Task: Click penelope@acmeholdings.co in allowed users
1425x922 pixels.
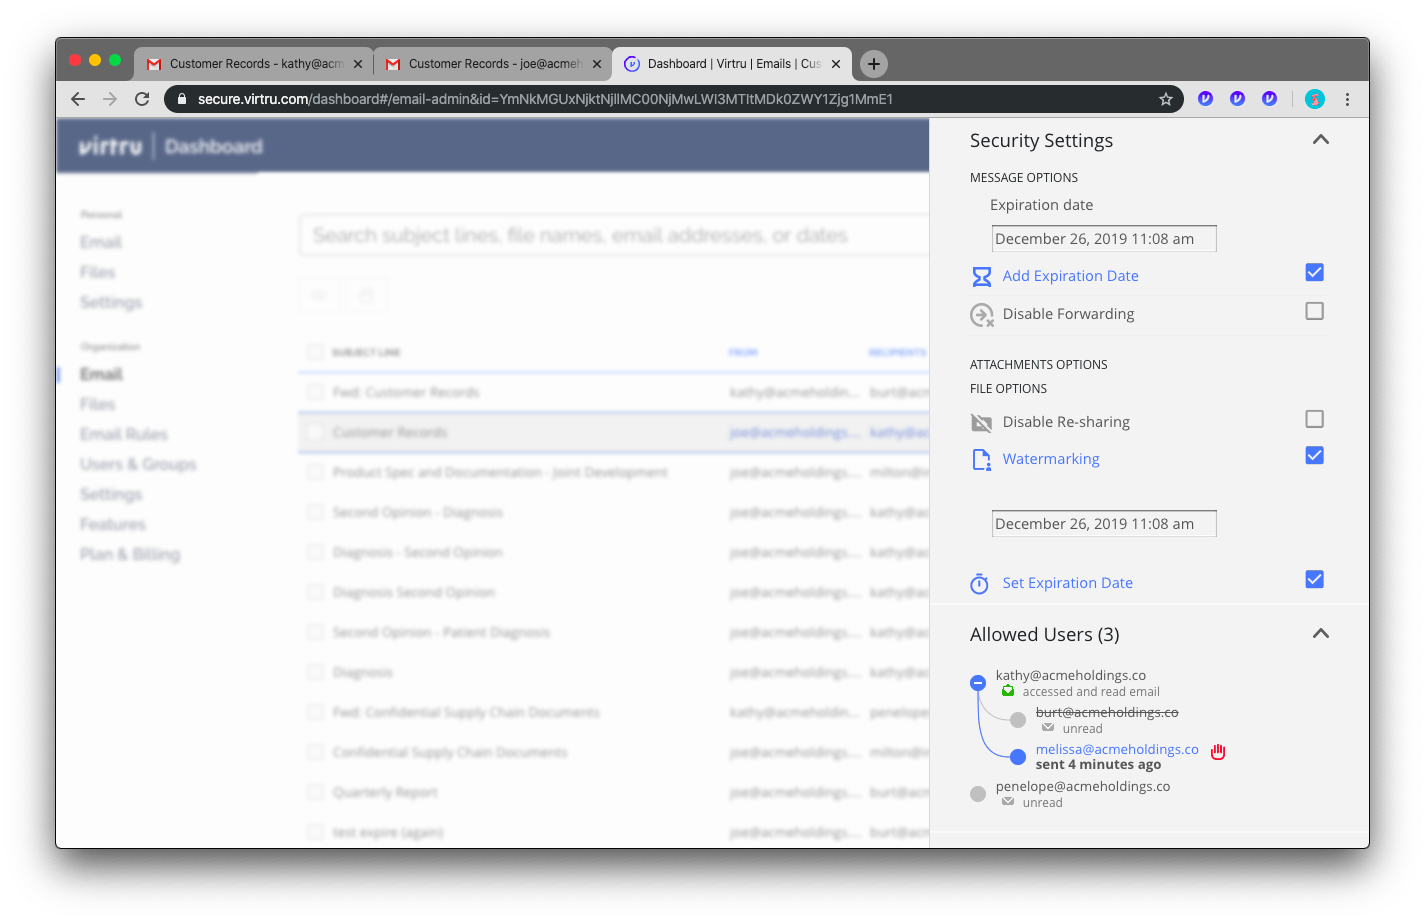Action: pyautogui.click(x=1083, y=786)
